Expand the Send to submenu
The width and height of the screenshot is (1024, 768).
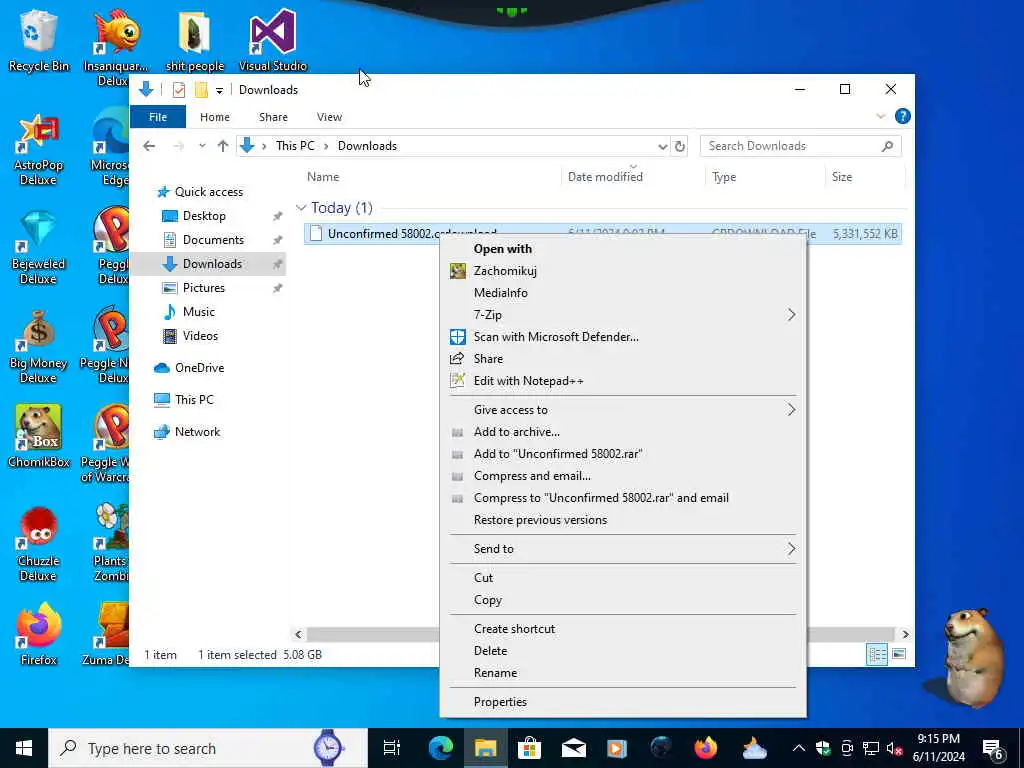[622, 549]
